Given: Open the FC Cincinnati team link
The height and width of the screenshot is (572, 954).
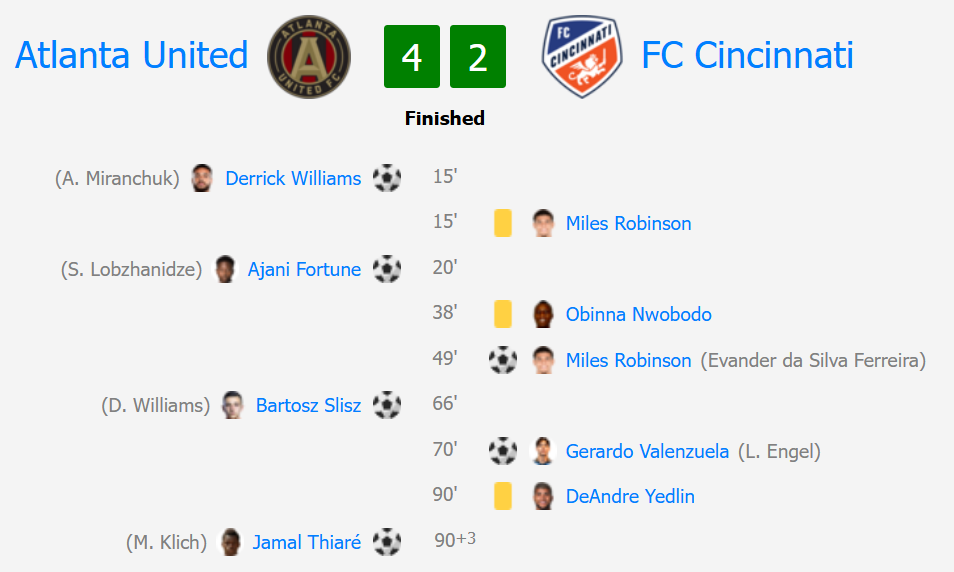Looking at the screenshot, I should 747,55.
